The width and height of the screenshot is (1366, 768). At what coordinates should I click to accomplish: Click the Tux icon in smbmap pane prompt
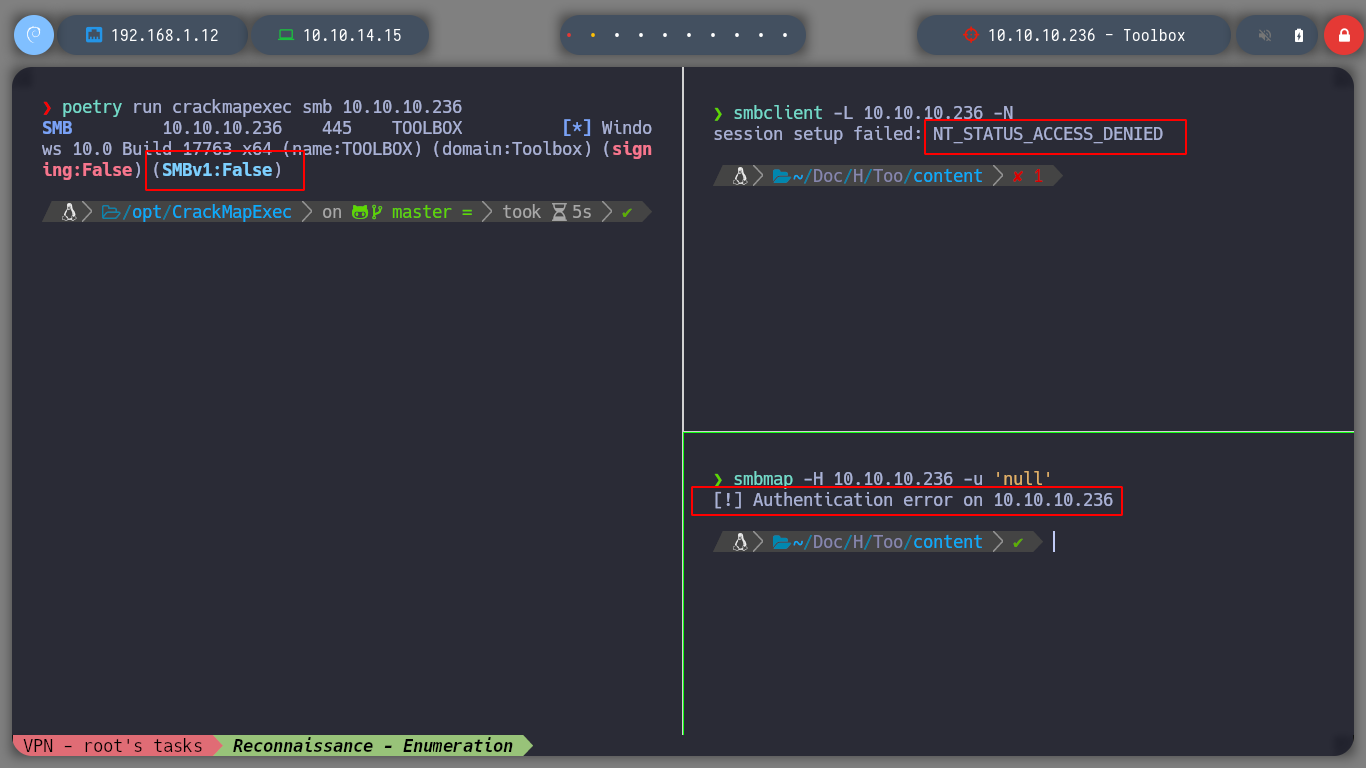tap(740, 542)
